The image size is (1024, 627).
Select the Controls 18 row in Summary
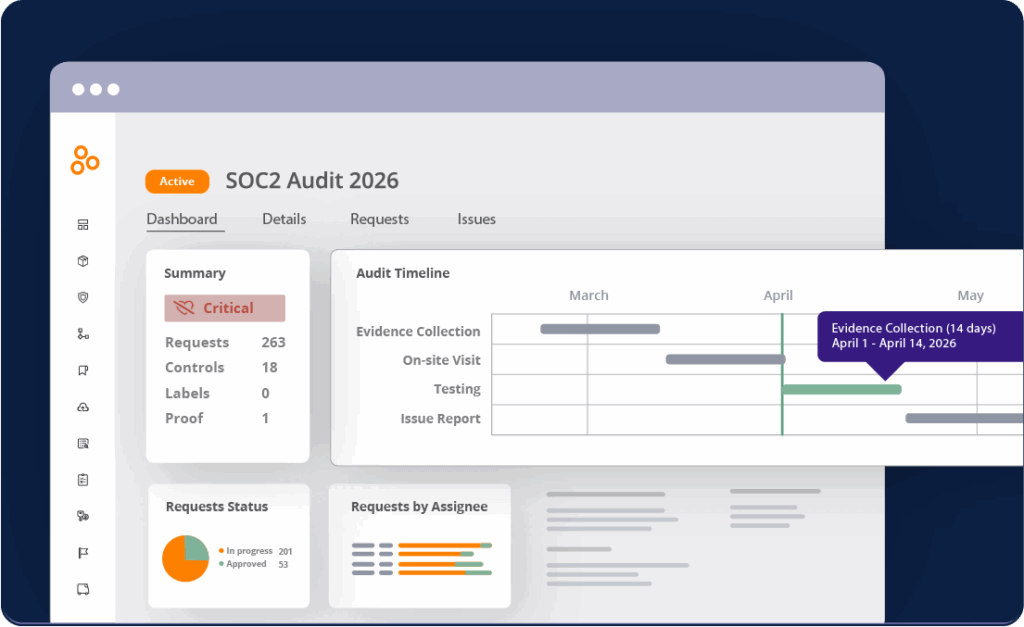pyautogui.click(x=221, y=367)
